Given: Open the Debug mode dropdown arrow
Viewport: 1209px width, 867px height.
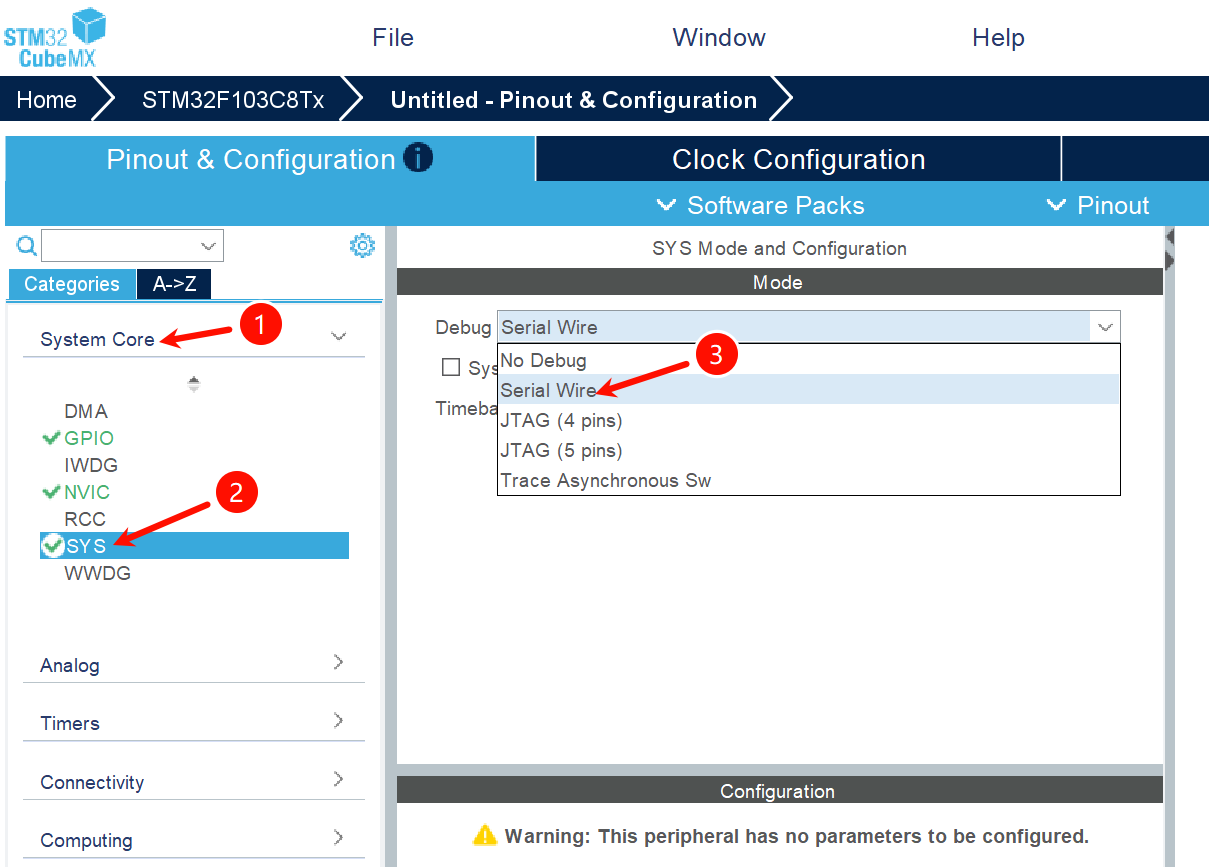Looking at the screenshot, I should coord(1105,327).
